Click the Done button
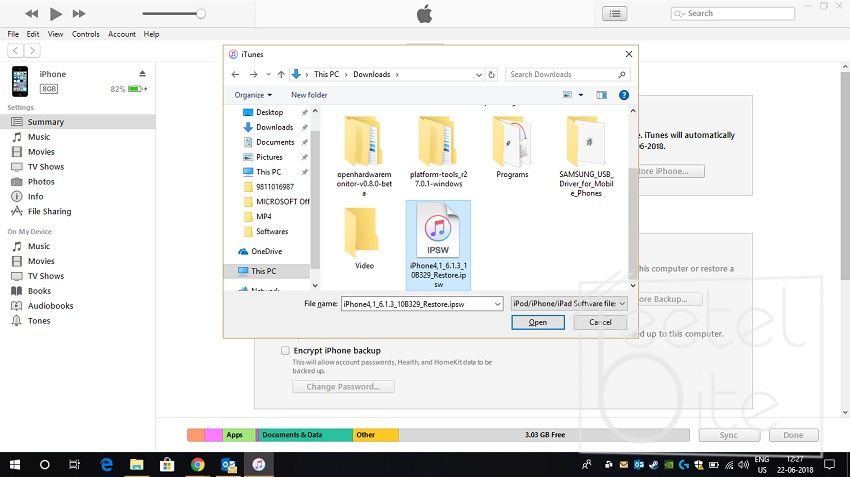850x477 pixels. coord(793,435)
